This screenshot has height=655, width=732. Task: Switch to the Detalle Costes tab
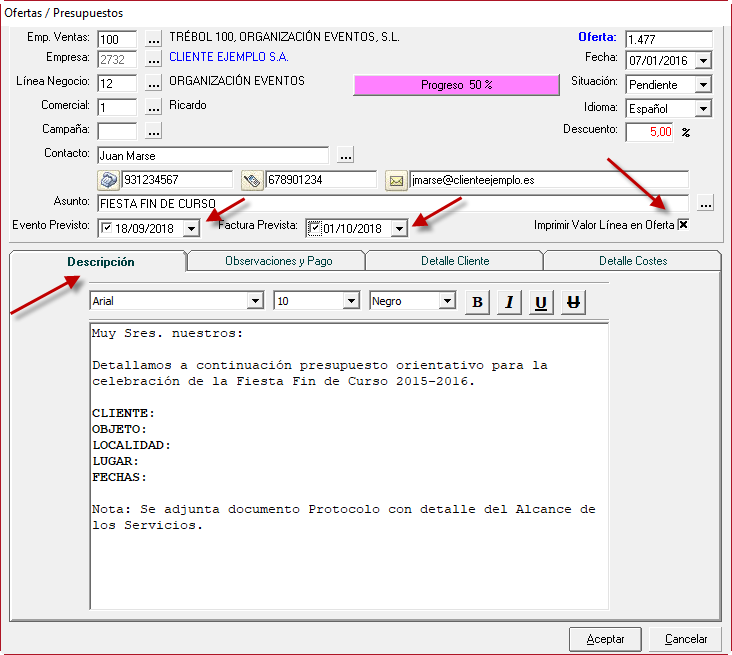click(x=633, y=261)
